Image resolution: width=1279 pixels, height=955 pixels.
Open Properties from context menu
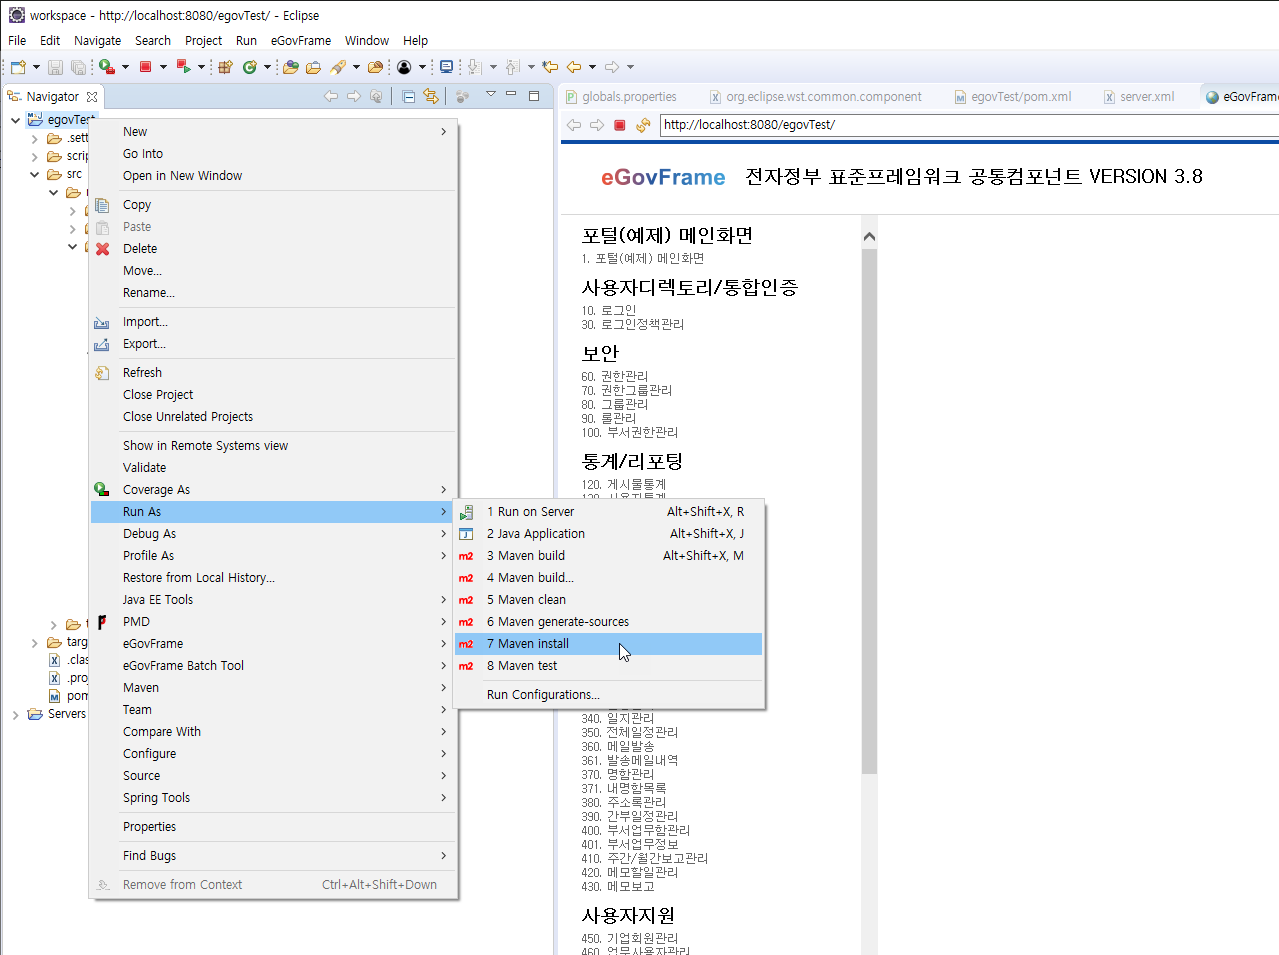coord(272,827)
